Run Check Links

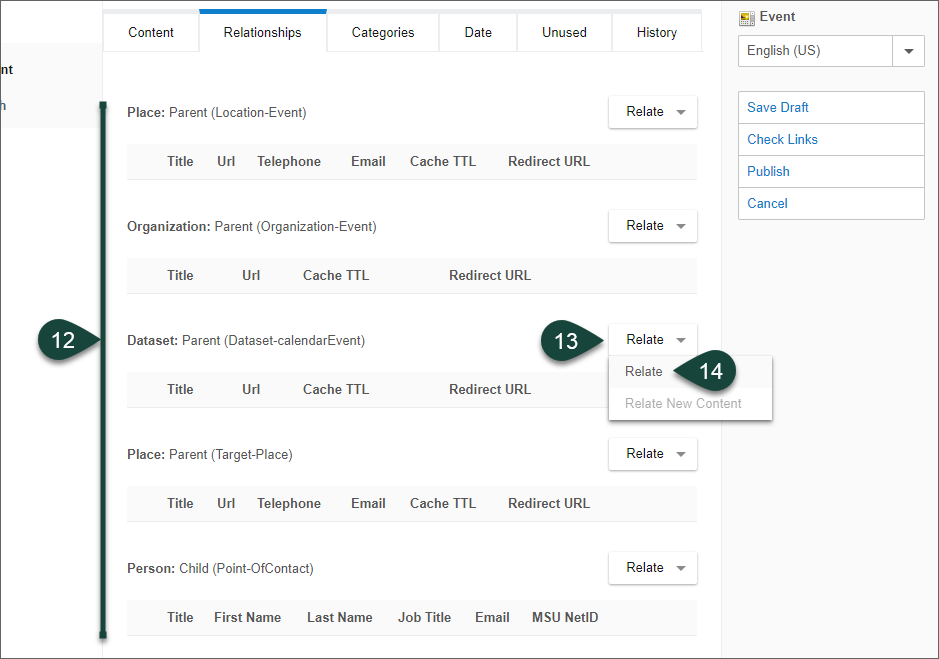click(782, 139)
